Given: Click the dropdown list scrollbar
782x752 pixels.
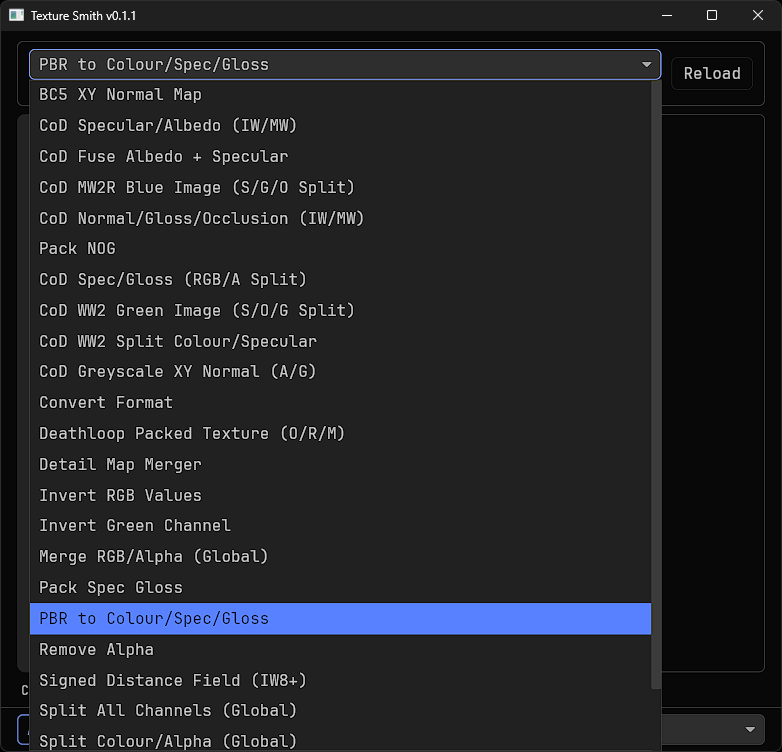Looking at the screenshot, I should (656, 385).
